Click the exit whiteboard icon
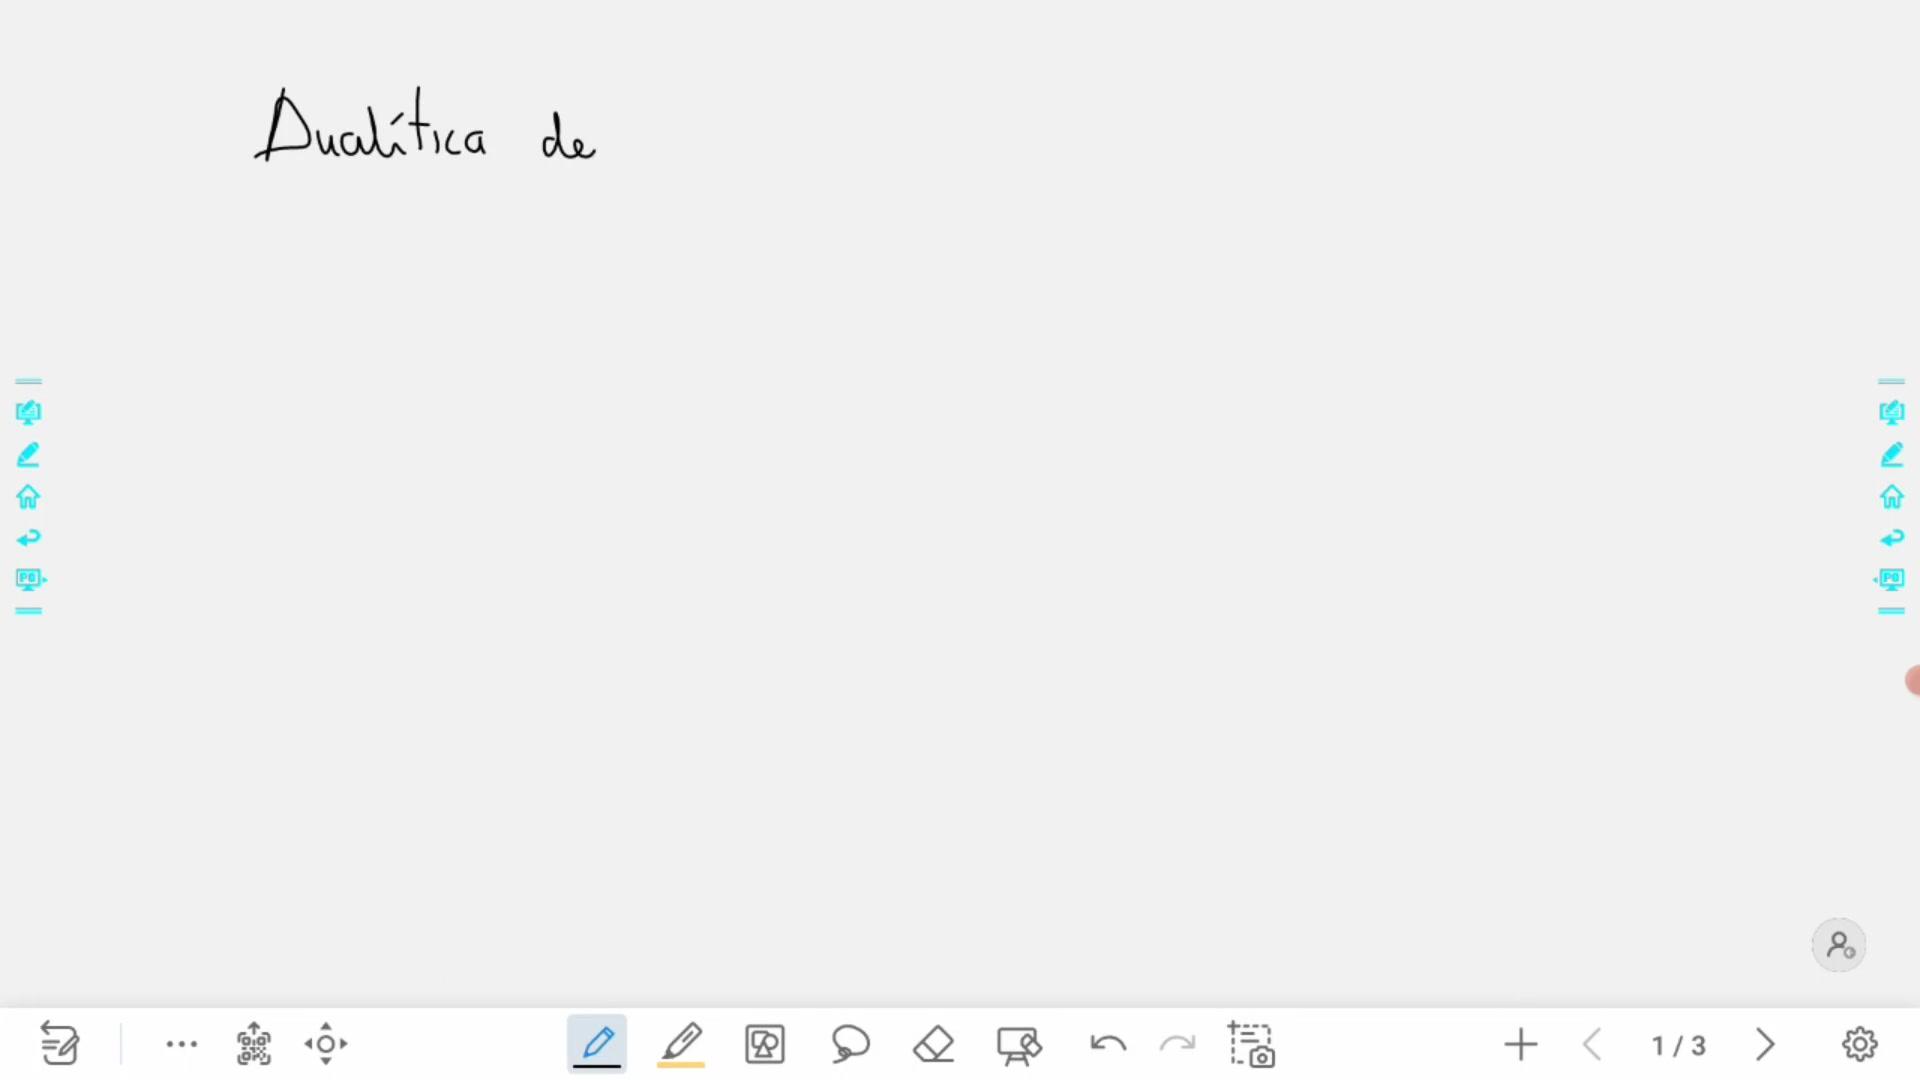This screenshot has width=1920, height=1080. [x=59, y=1044]
